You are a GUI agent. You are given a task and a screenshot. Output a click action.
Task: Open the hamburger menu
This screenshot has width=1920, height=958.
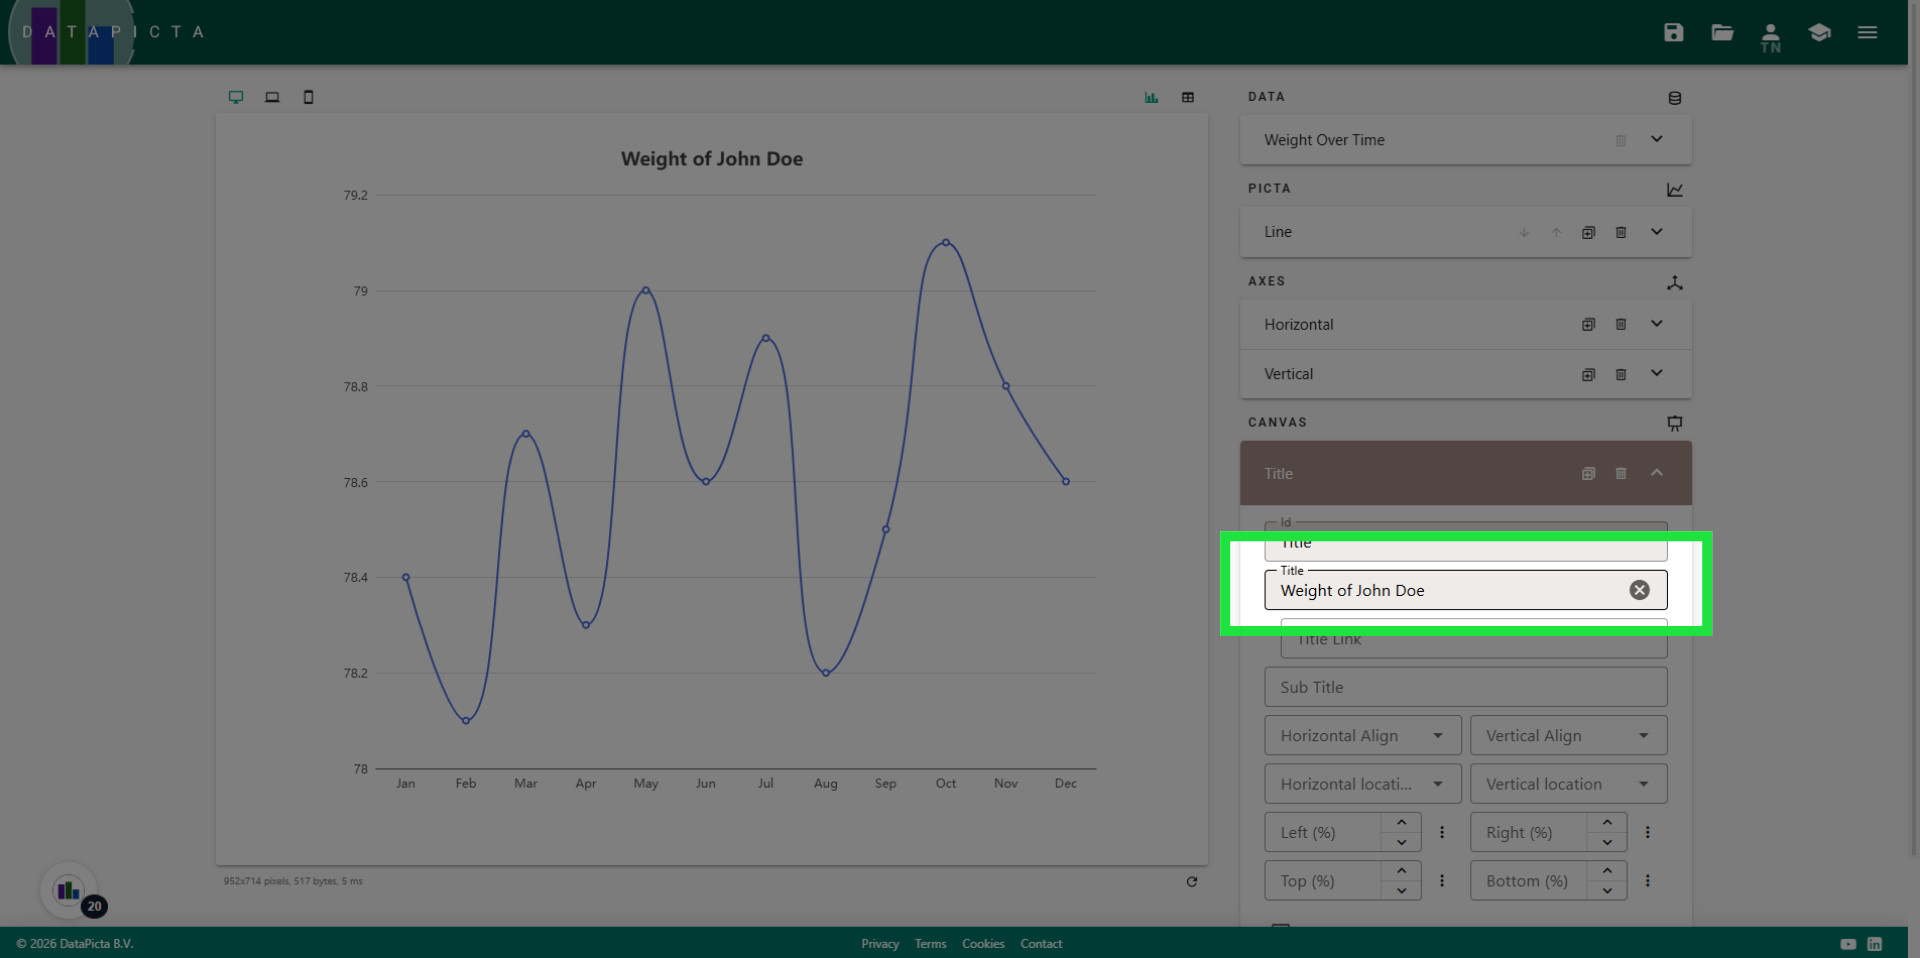[1867, 32]
